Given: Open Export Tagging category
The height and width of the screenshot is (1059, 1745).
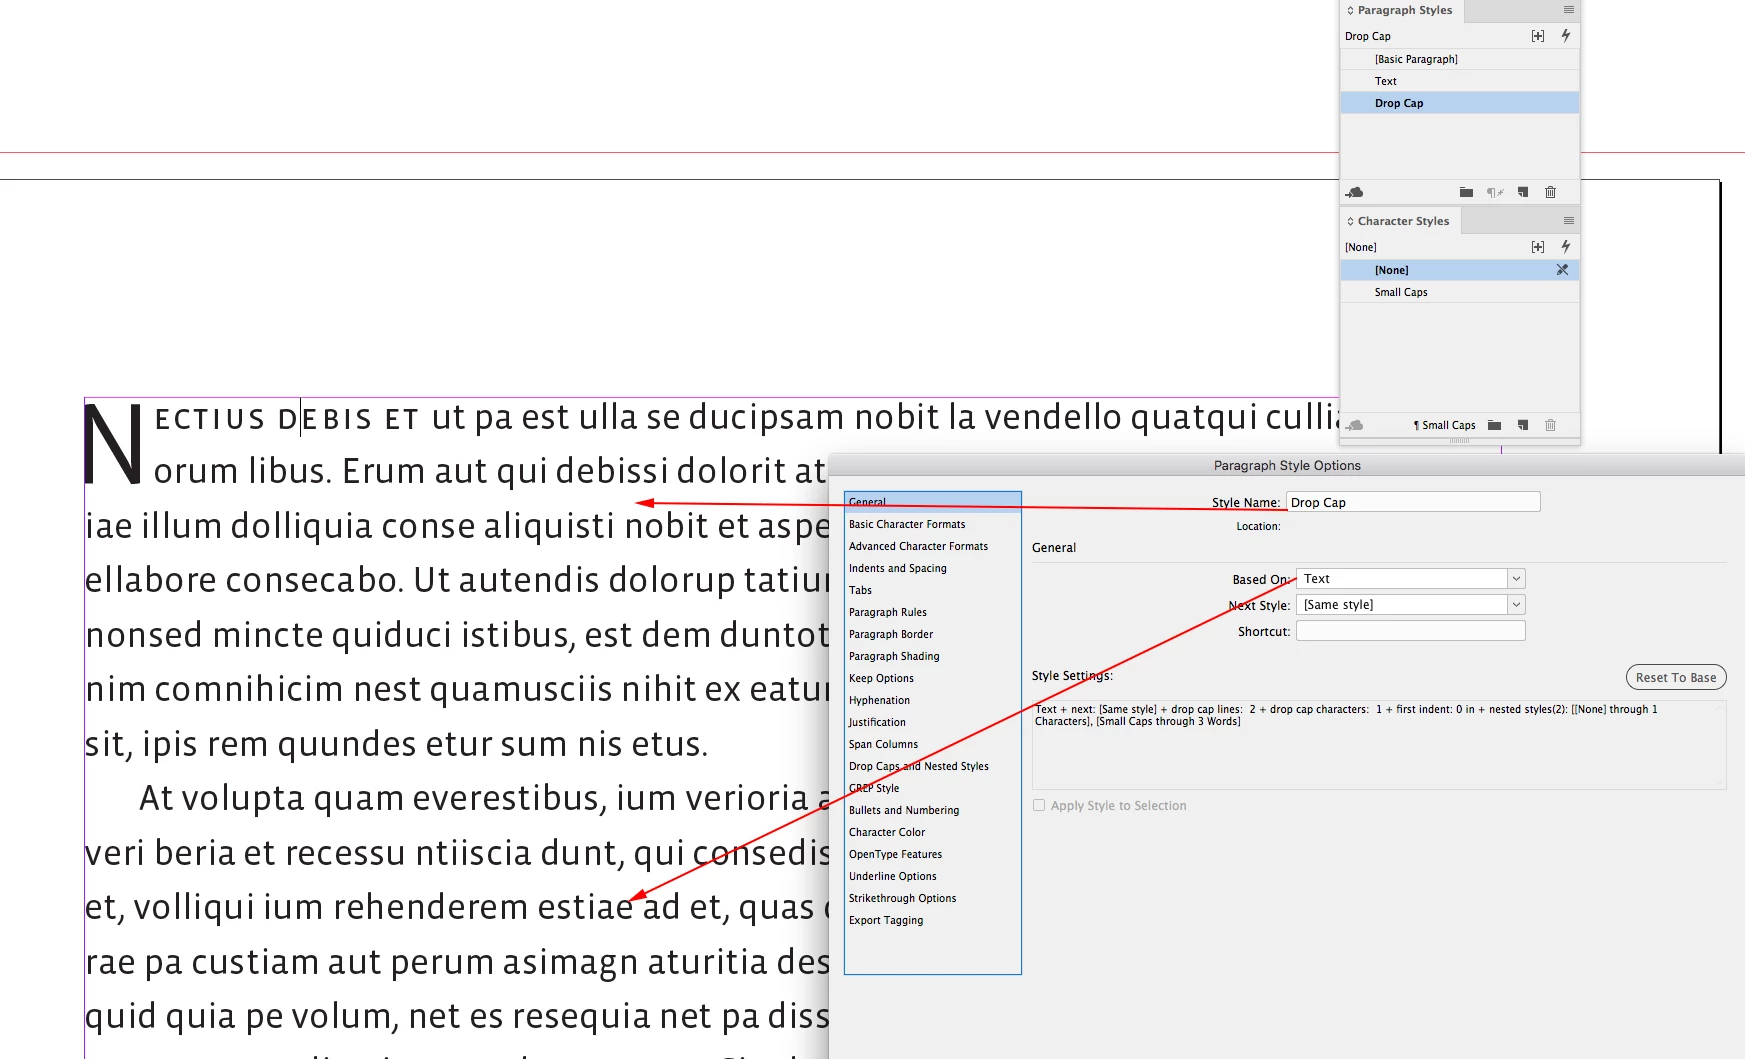Looking at the screenshot, I should coord(933,920).
